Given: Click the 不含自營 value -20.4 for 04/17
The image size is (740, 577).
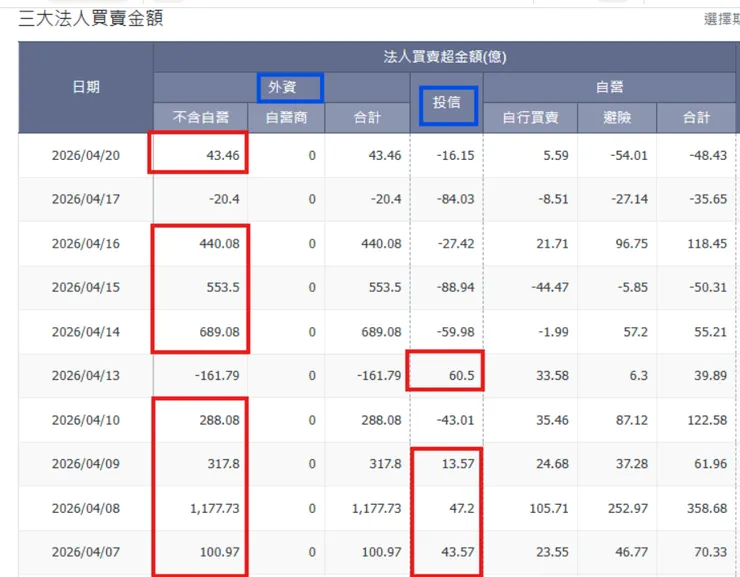Looking at the screenshot, I should click(x=224, y=199).
